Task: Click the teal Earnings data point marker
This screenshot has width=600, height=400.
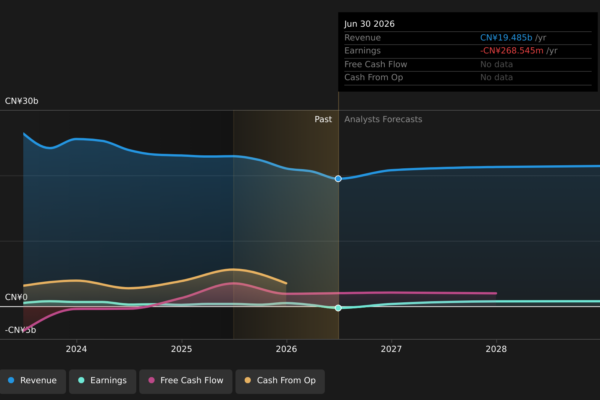Action: (338, 308)
